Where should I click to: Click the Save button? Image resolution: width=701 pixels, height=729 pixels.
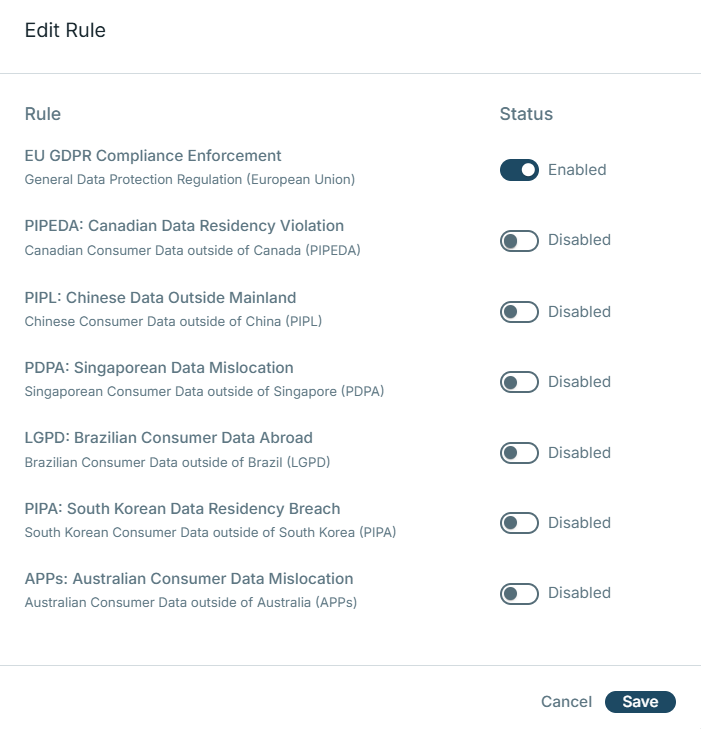[x=640, y=702]
